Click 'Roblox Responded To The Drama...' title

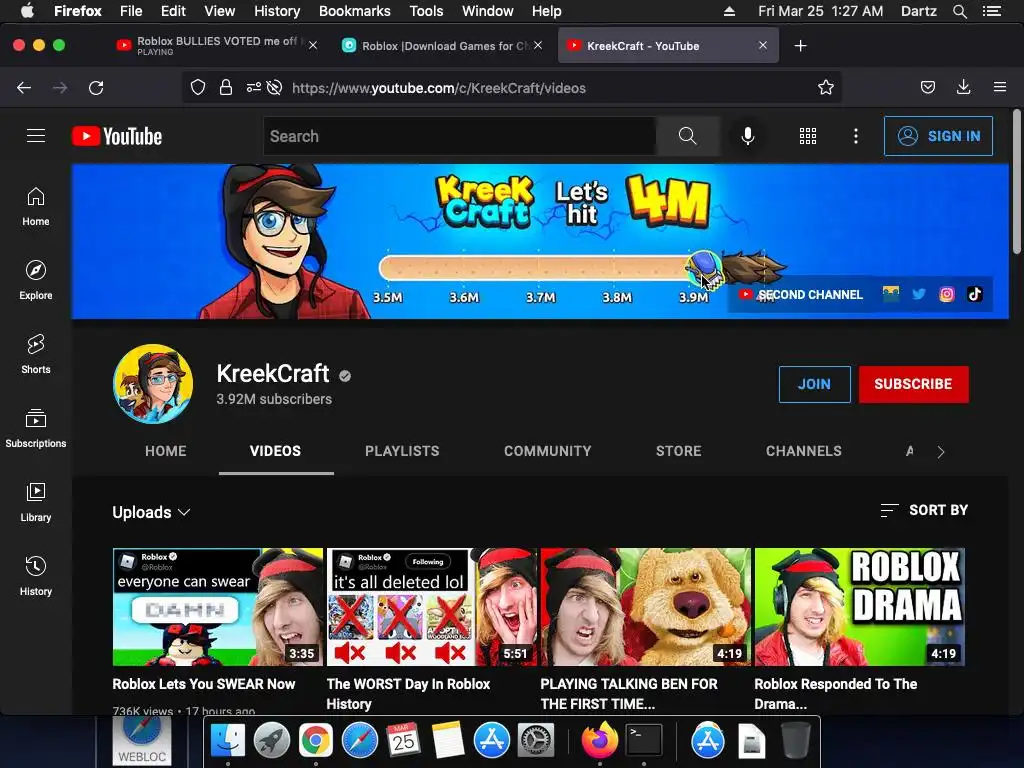[x=835, y=694]
